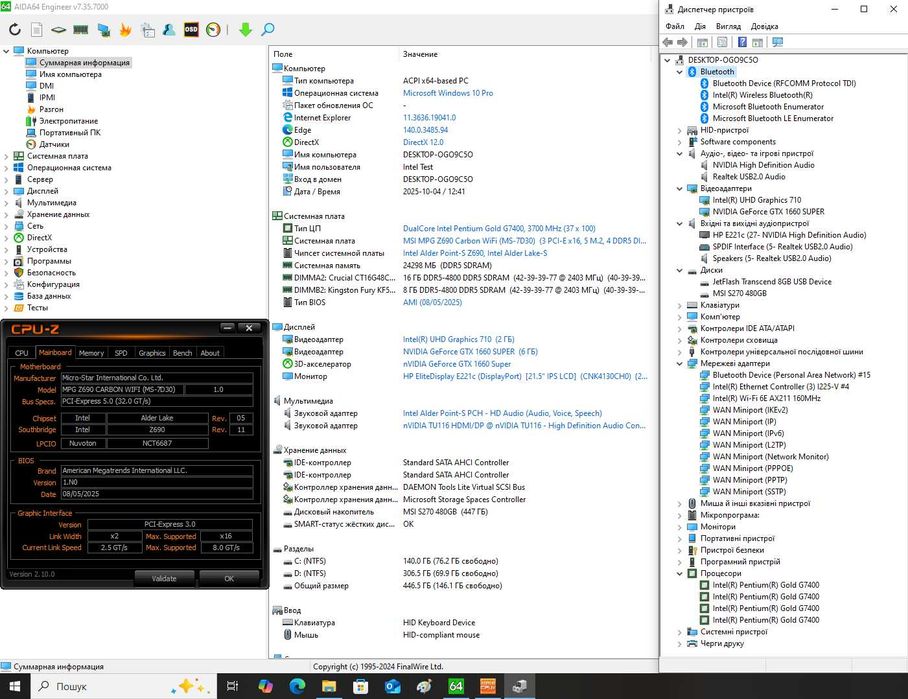
Task: Expand the HID-пристрої category
Action: point(680,130)
